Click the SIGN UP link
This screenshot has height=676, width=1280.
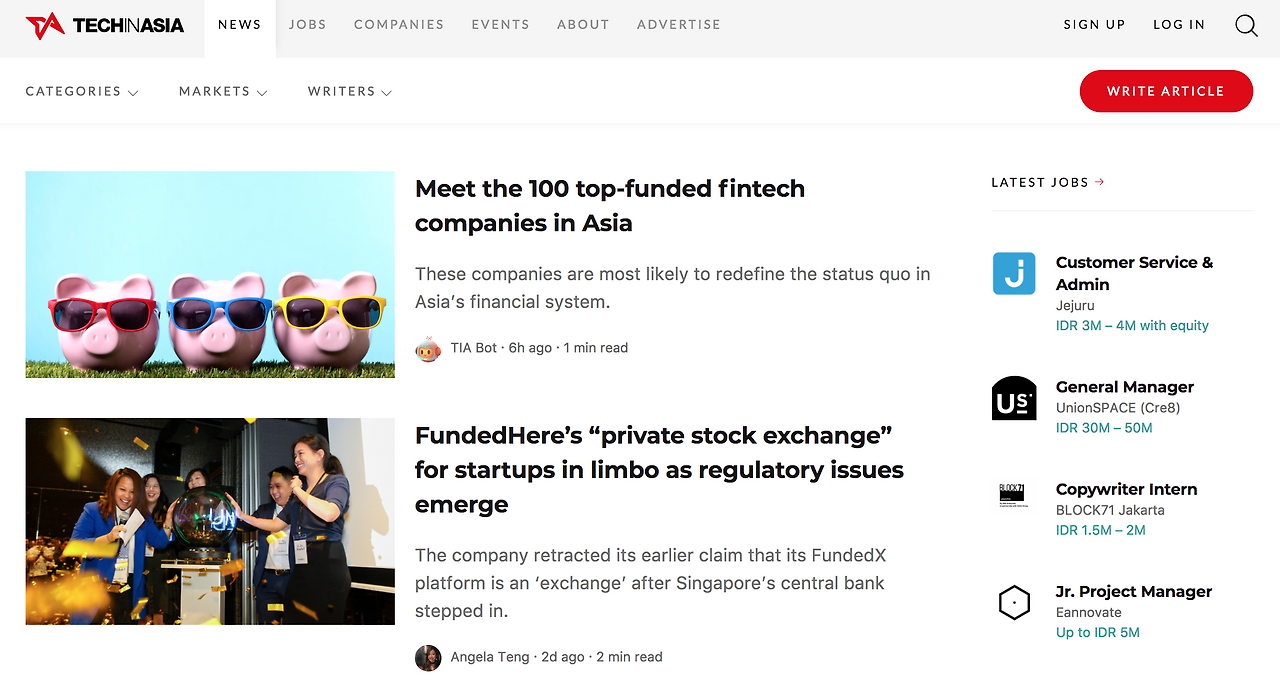[1094, 24]
